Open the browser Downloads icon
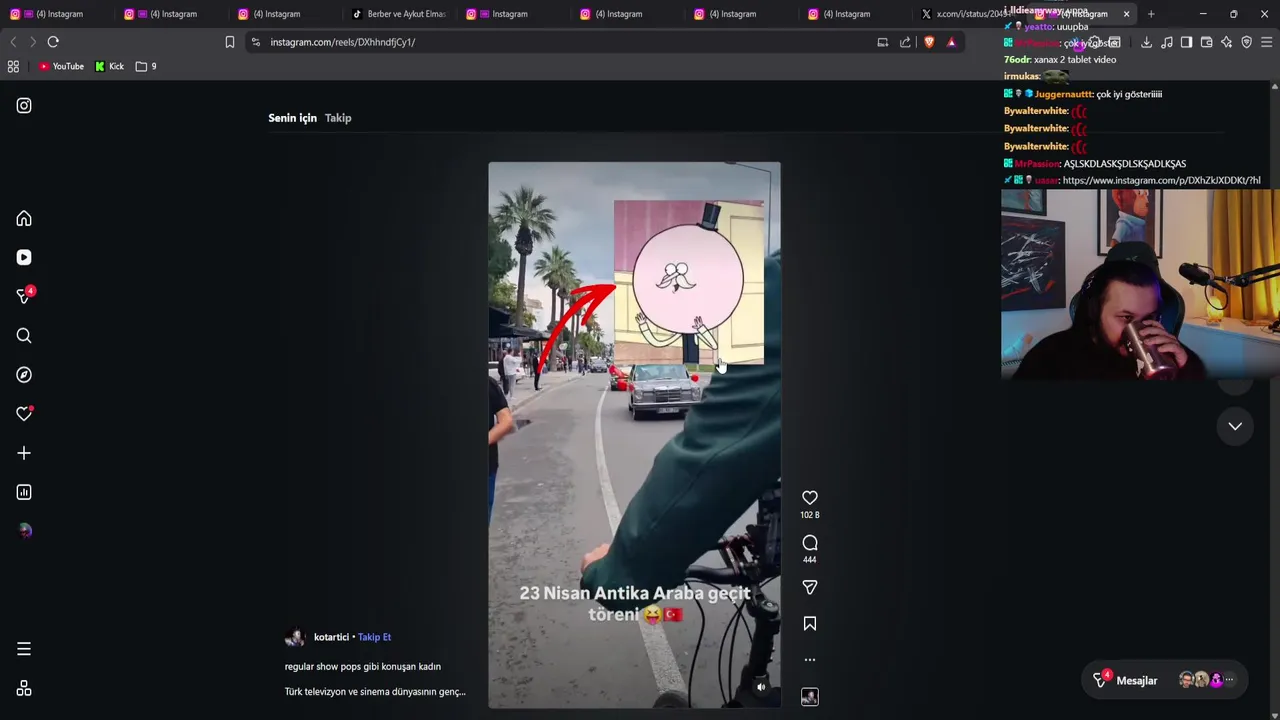Image resolution: width=1280 pixels, height=720 pixels. coord(1146,42)
